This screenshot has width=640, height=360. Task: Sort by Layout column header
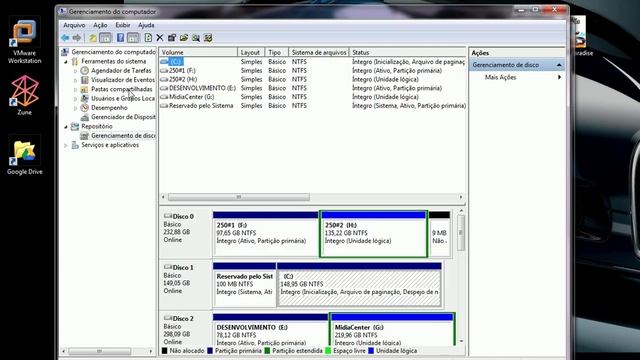pos(251,52)
